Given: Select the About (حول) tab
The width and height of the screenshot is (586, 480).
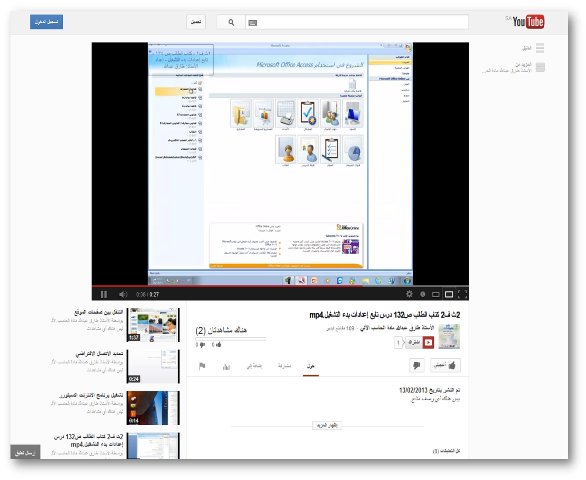Looking at the screenshot, I should [x=311, y=366].
